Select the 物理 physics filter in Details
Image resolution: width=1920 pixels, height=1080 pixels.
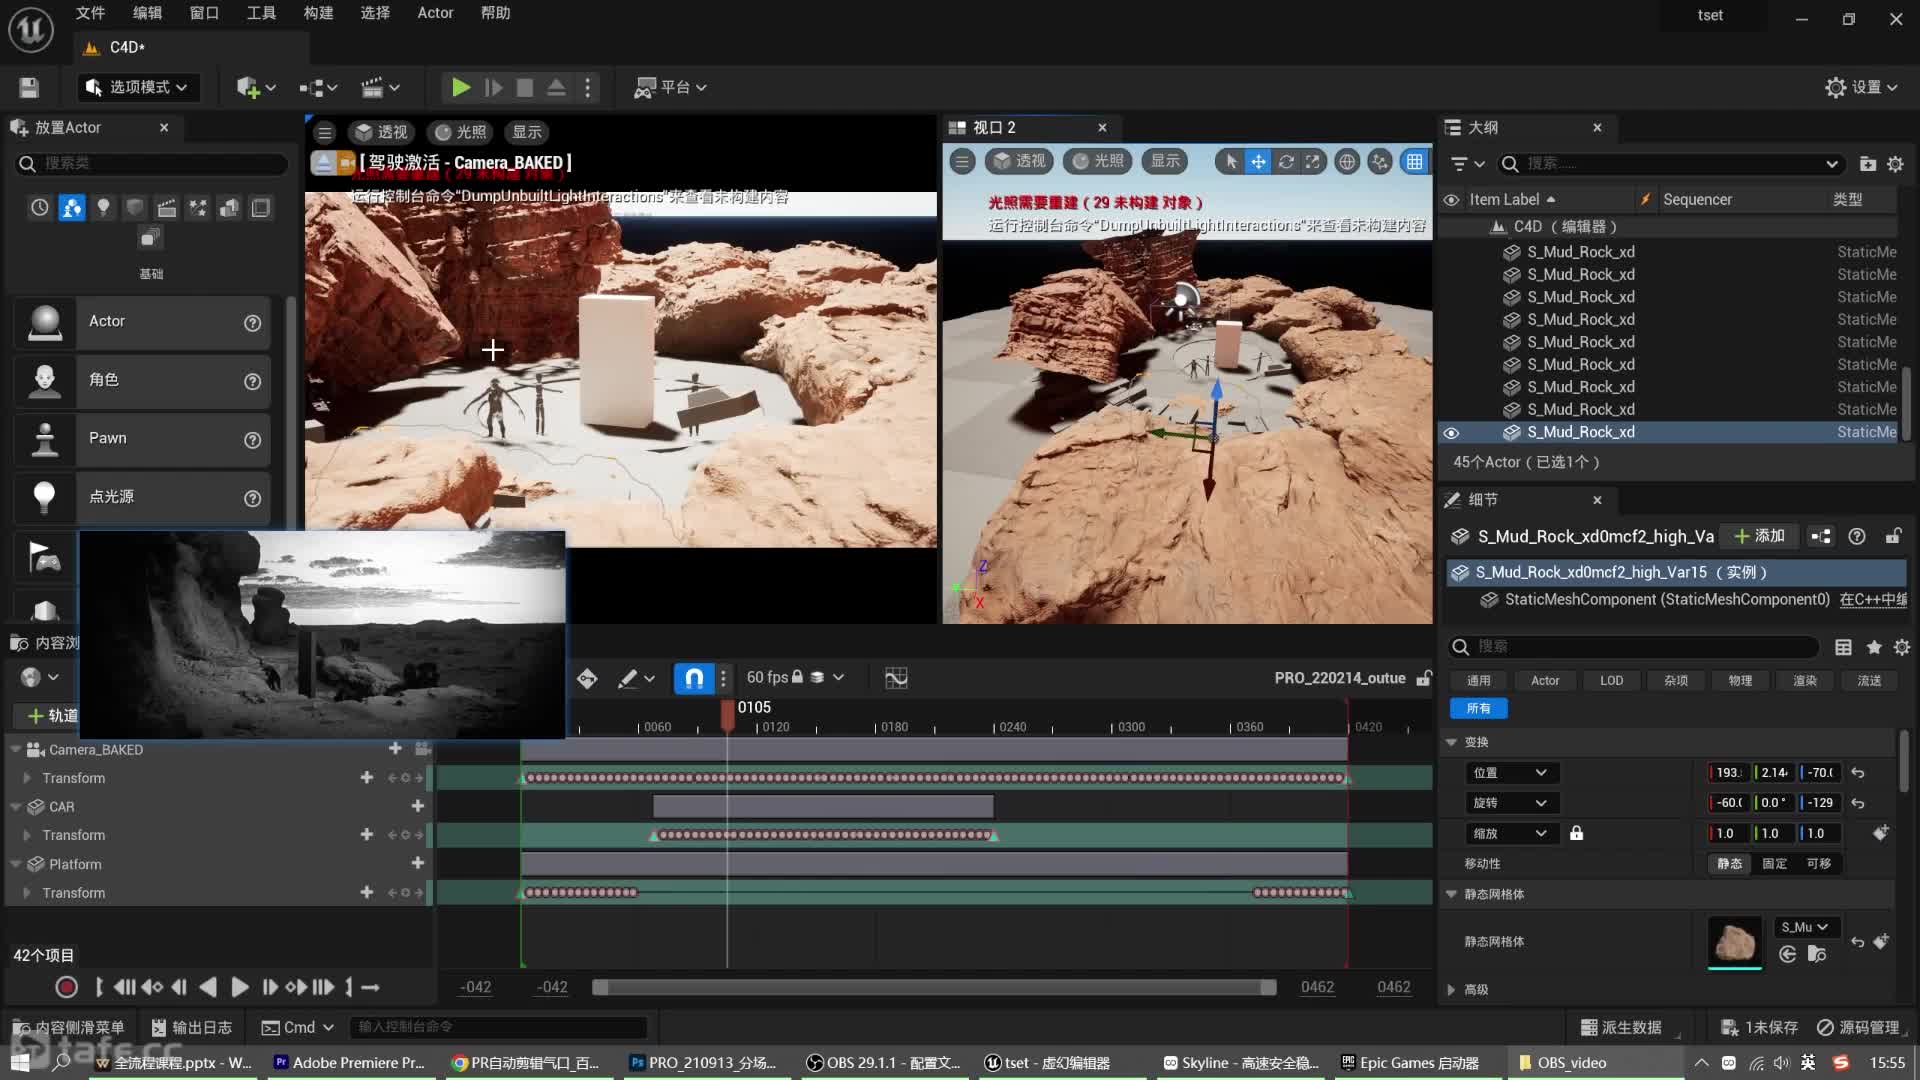tap(1740, 681)
